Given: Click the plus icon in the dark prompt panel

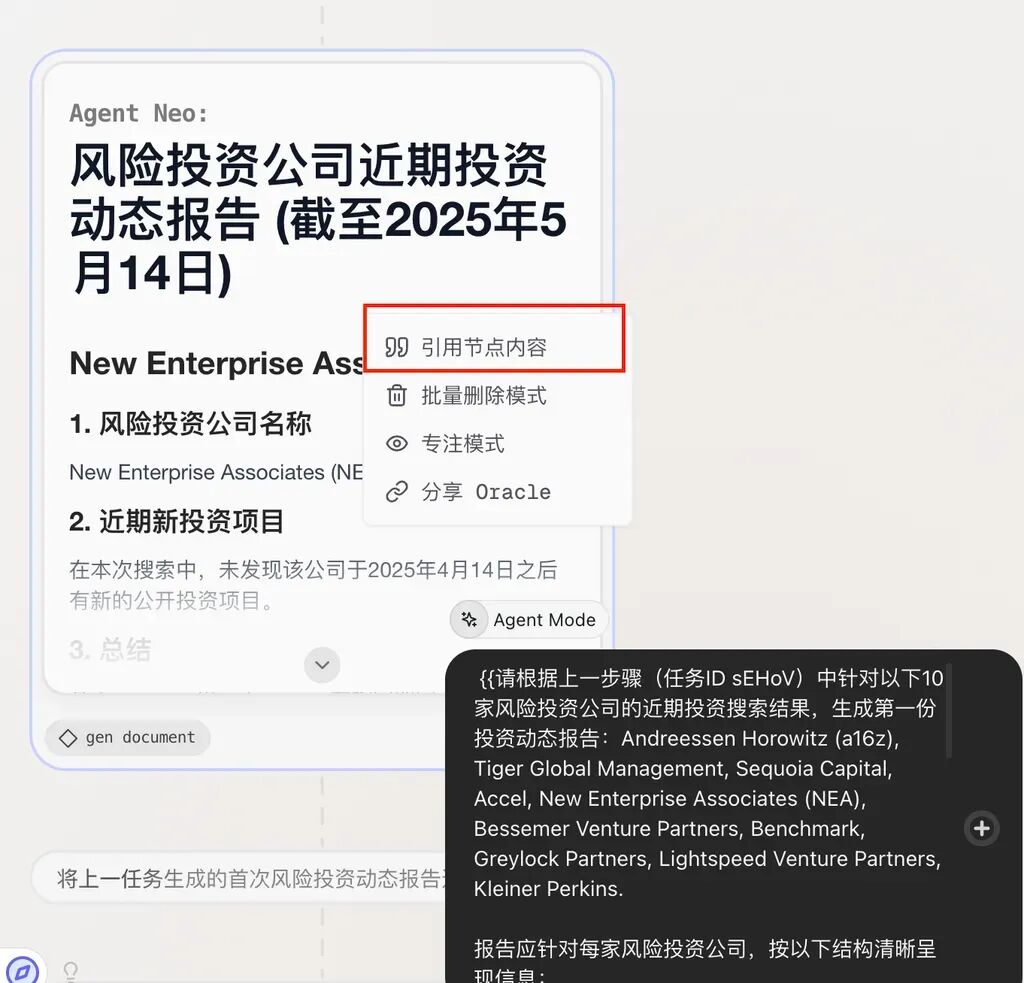Looking at the screenshot, I should point(981,828).
